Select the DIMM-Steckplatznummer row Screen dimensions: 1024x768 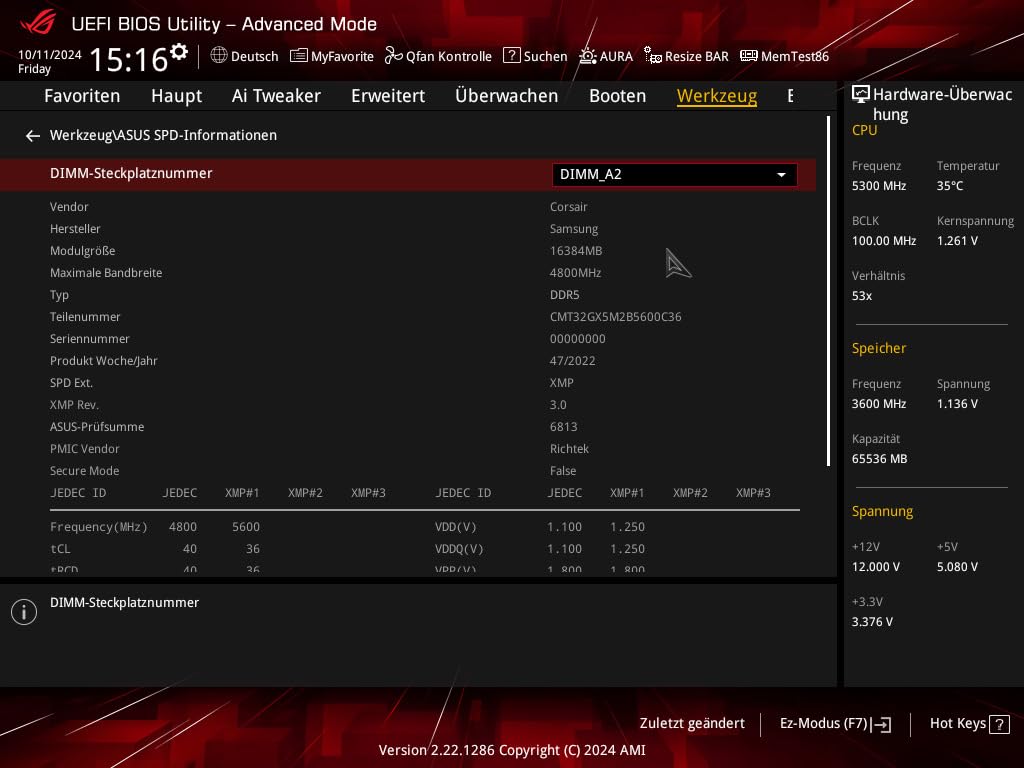point(408,174)
